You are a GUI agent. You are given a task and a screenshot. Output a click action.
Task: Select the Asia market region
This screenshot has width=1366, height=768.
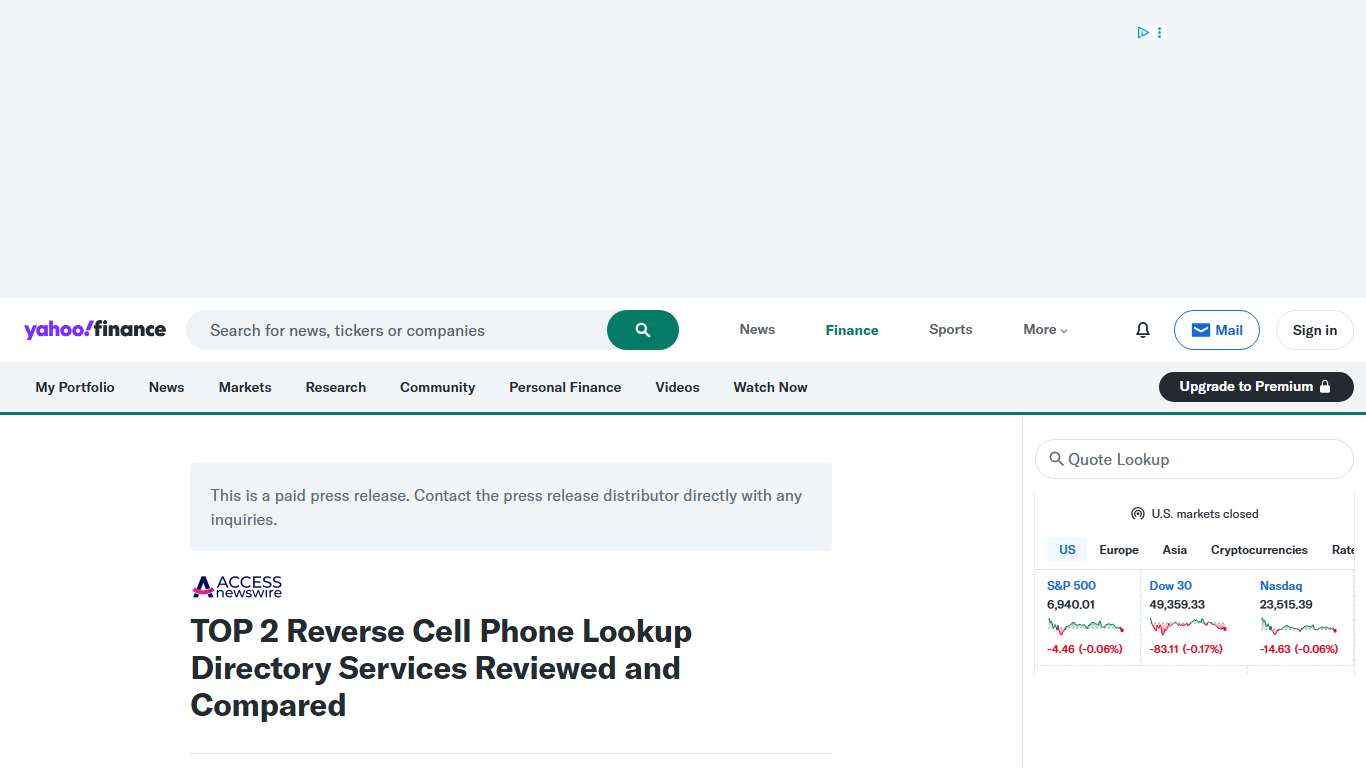coord(1174,549)
